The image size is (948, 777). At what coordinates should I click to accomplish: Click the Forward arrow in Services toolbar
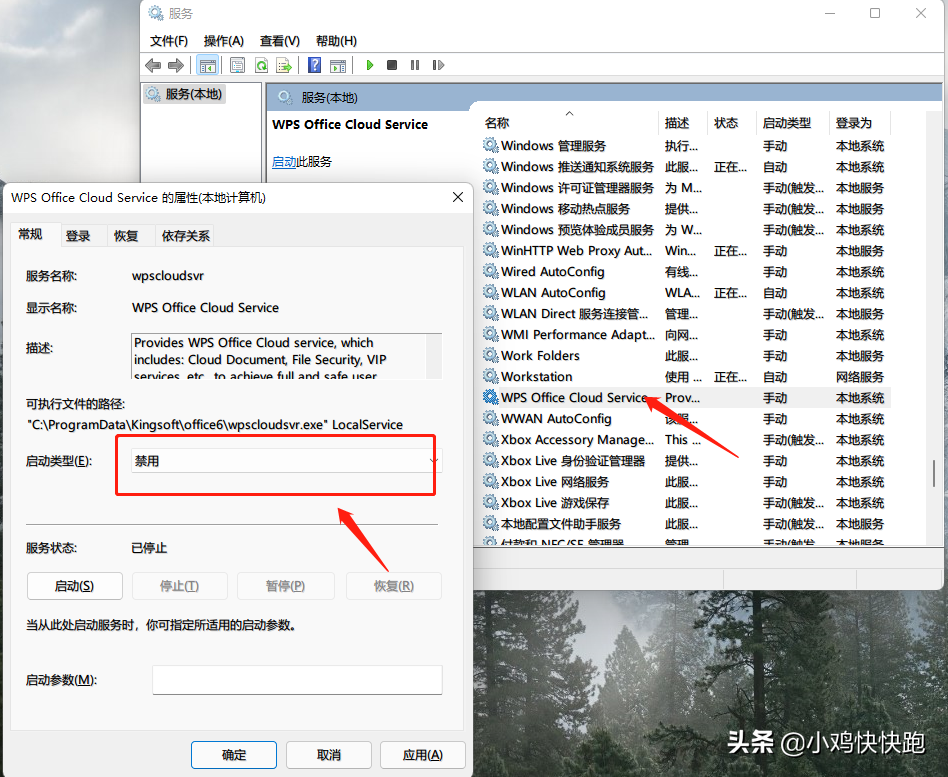pos(175,65)
